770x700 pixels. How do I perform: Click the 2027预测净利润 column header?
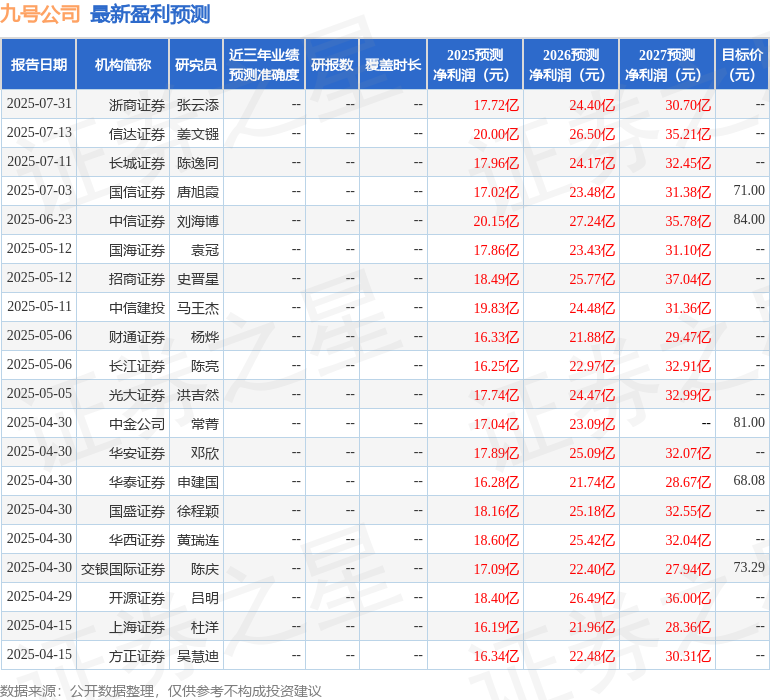pyautogui.click(x=667, y=65)
